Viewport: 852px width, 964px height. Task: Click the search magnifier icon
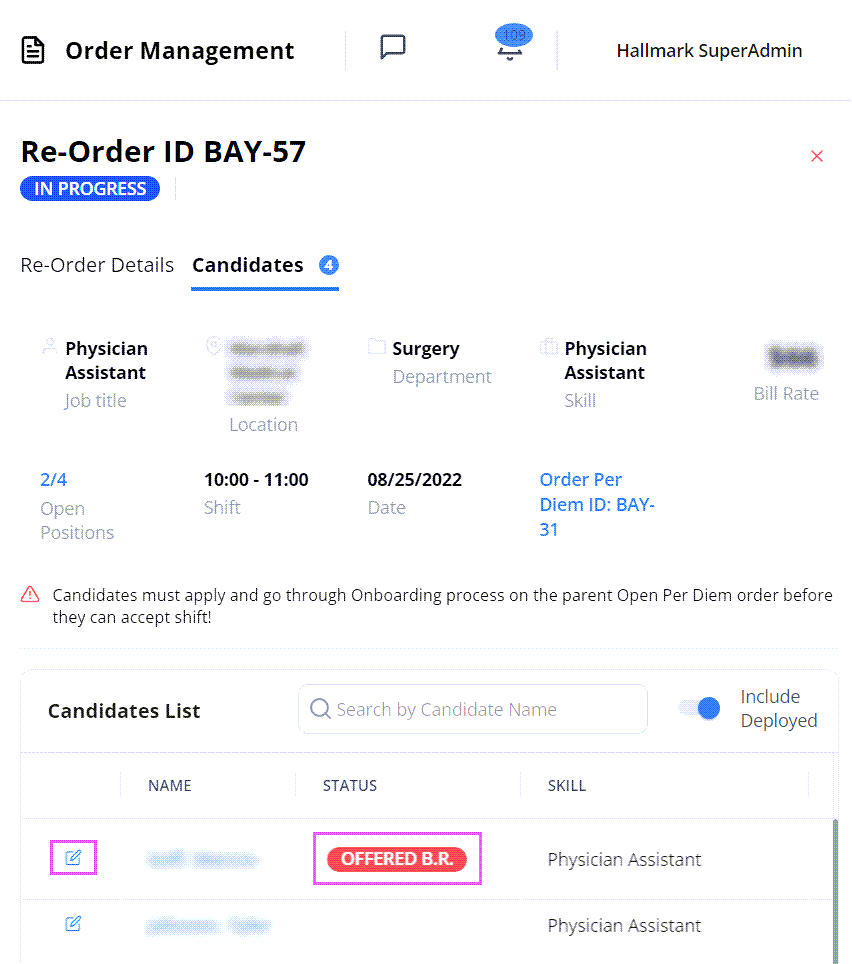[320, 708]
